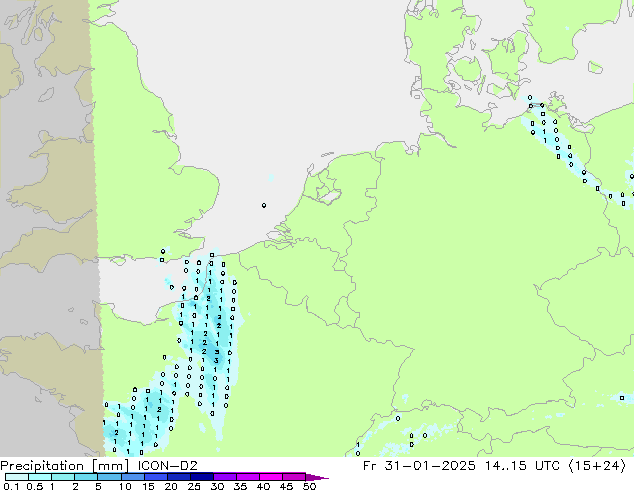This screenshot has width=634, height=490.
Task: Select the 2–5 mm legend color box
Action: click(86, 477)
